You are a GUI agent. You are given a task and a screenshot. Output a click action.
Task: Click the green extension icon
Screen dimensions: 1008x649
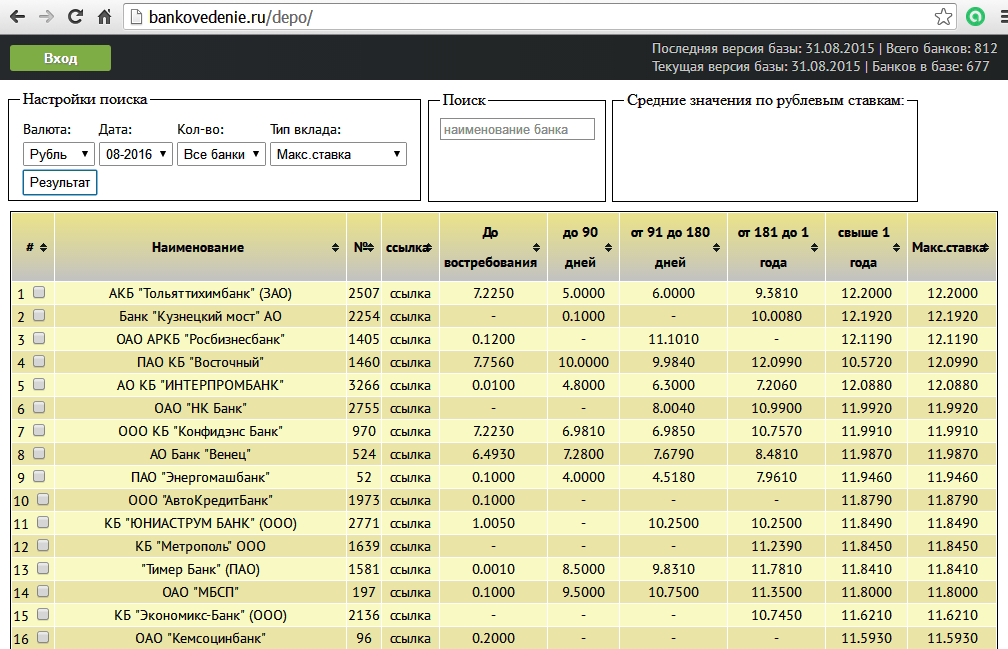975,17
